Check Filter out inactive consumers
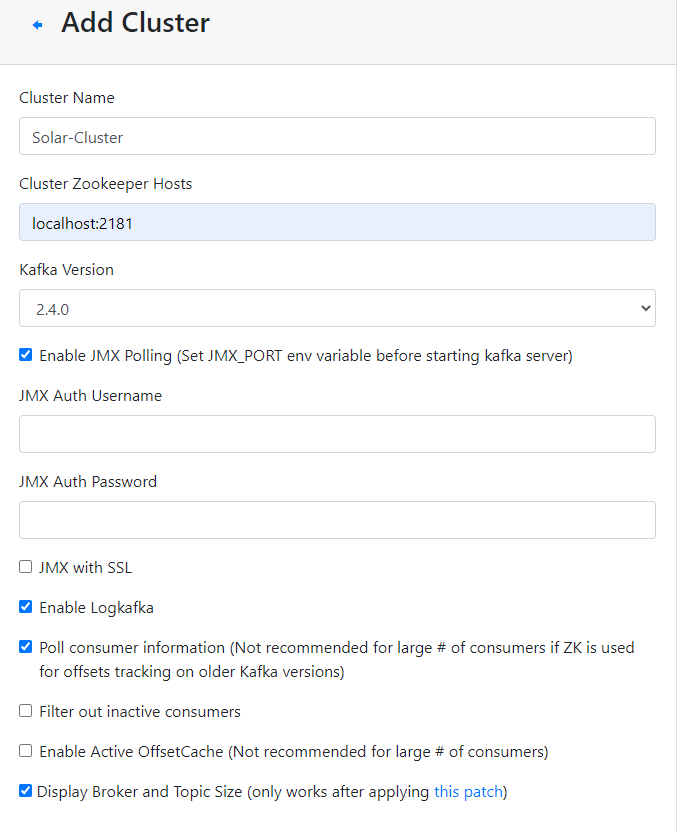 click(25, 711)
